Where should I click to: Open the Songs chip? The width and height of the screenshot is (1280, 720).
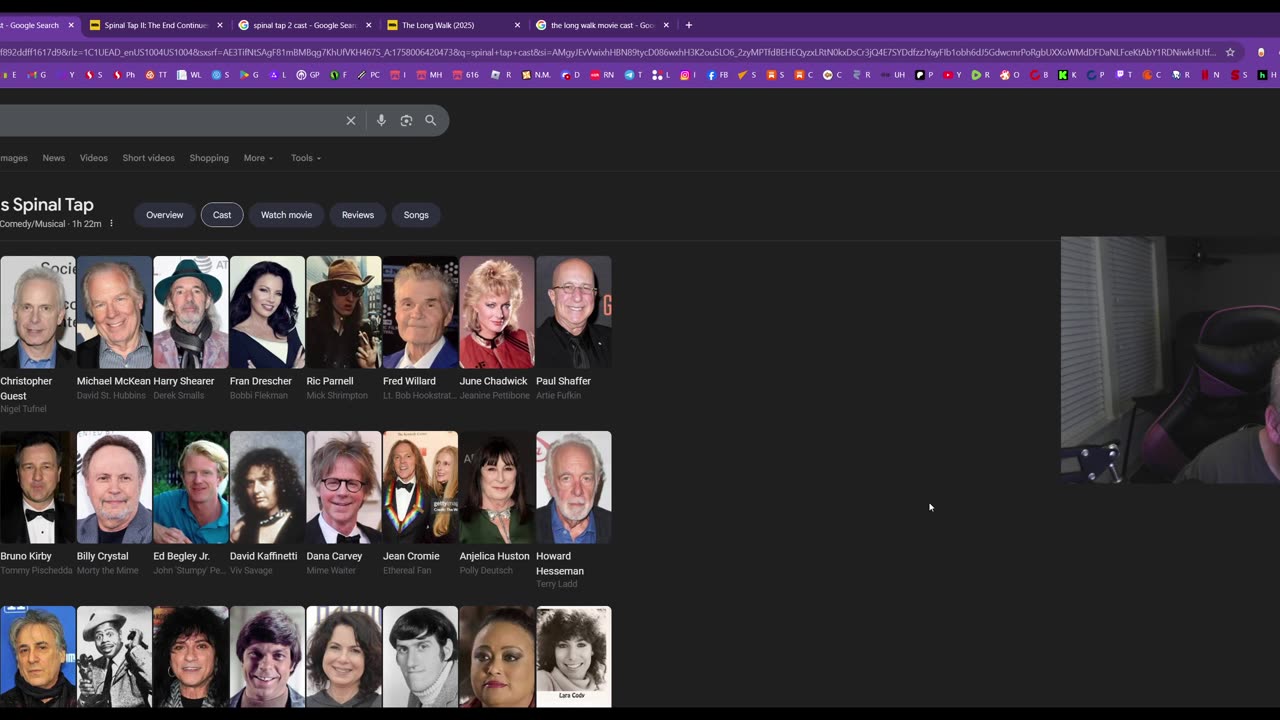point(416,215)
